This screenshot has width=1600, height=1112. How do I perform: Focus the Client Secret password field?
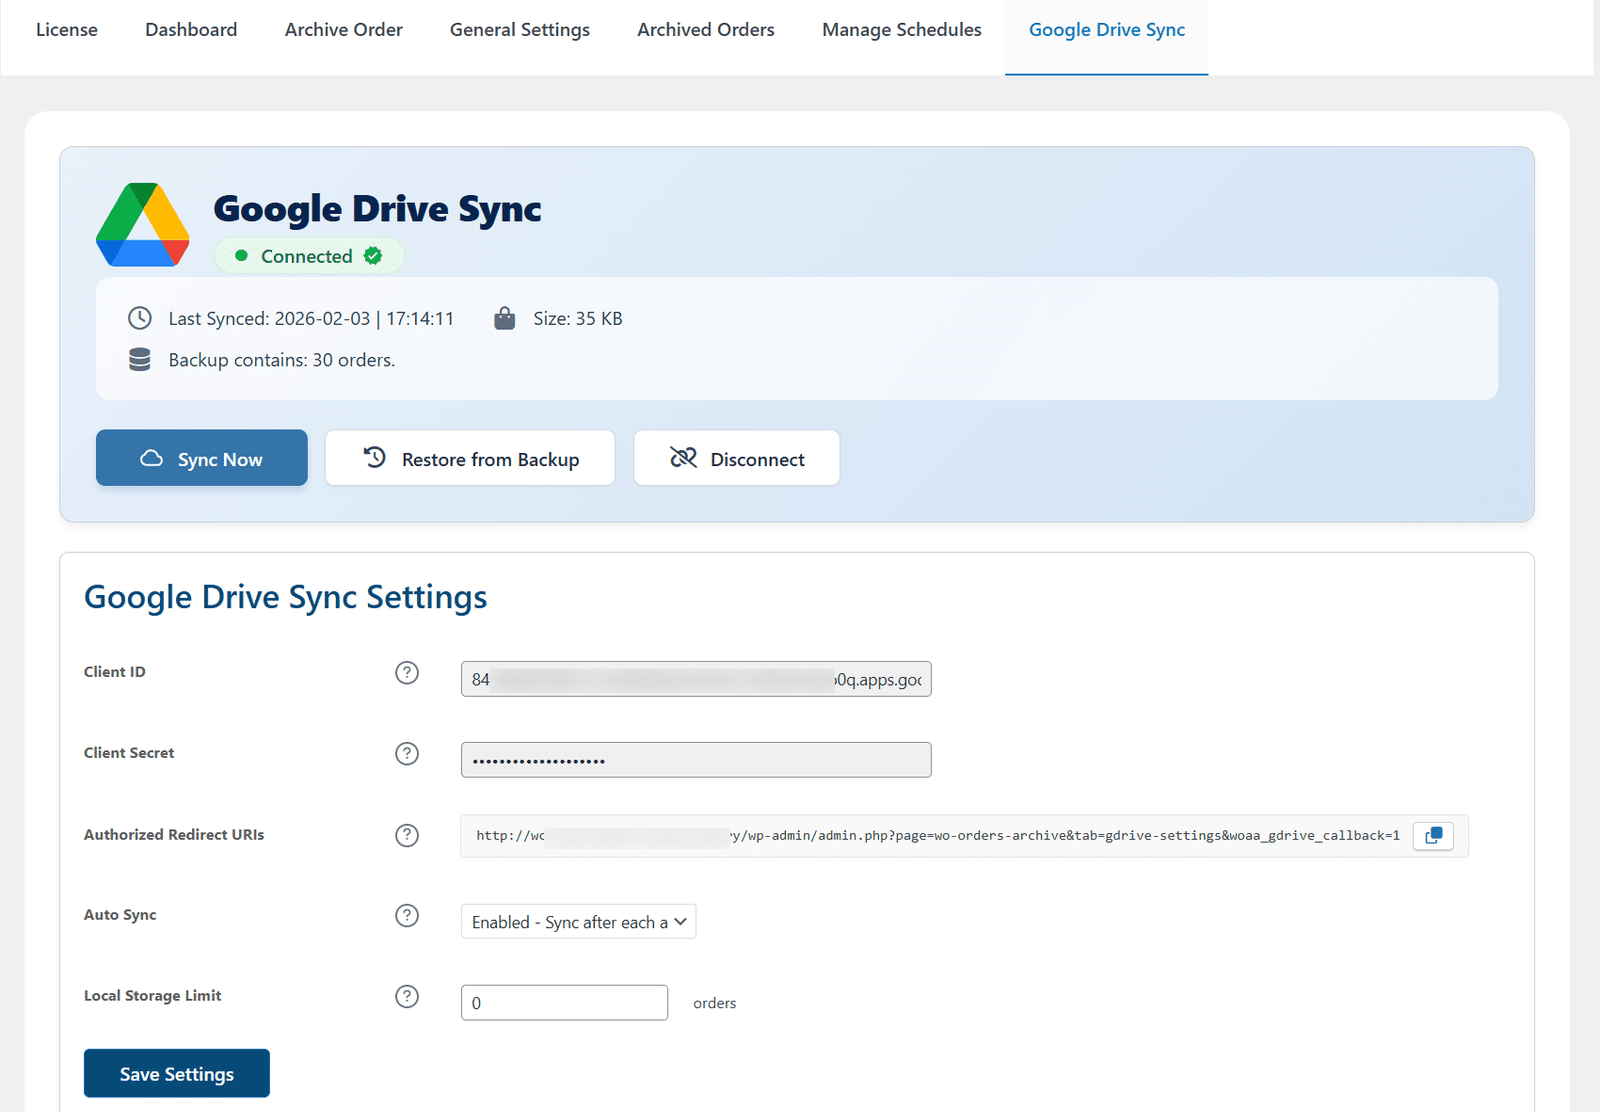pyautogui.click(x=696, y=760)
